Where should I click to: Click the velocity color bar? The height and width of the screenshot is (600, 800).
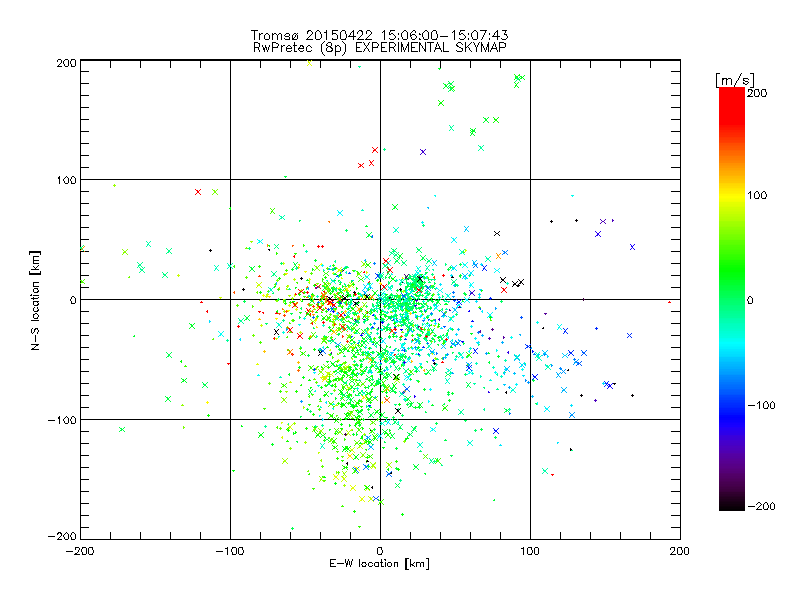732,299
